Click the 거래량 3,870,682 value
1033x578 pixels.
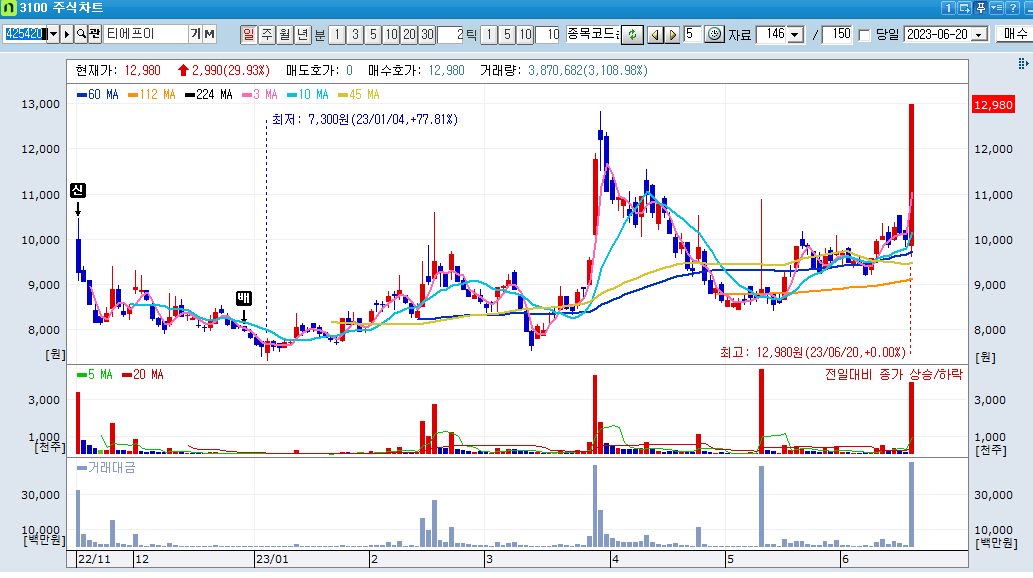tap(555, 71)
